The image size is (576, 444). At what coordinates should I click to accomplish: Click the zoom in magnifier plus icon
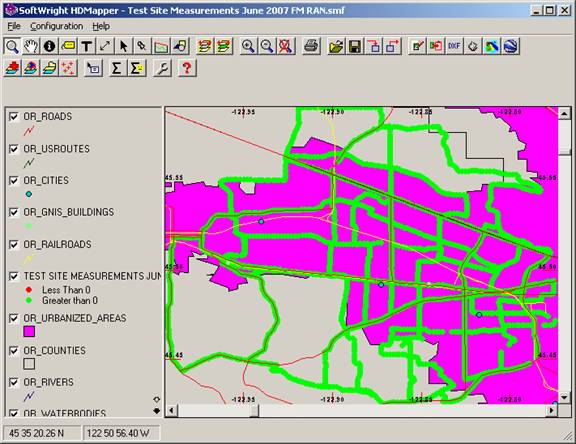(x=248, y=46)
